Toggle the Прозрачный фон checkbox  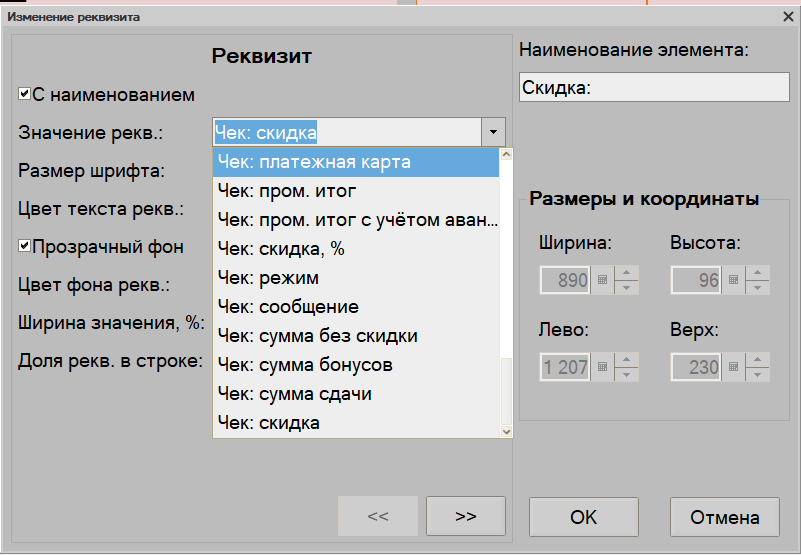coord(25,246)
